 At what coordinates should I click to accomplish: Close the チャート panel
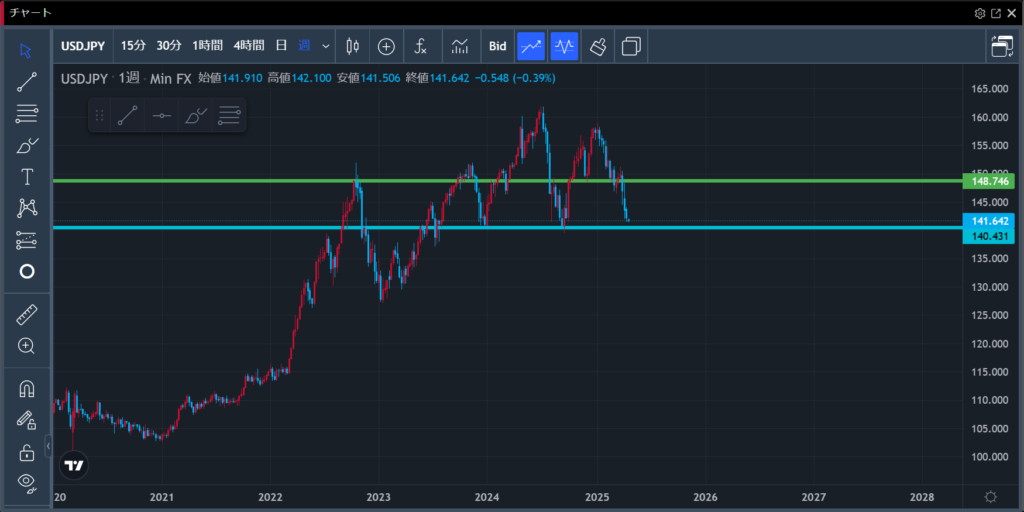coord(1012,13)
